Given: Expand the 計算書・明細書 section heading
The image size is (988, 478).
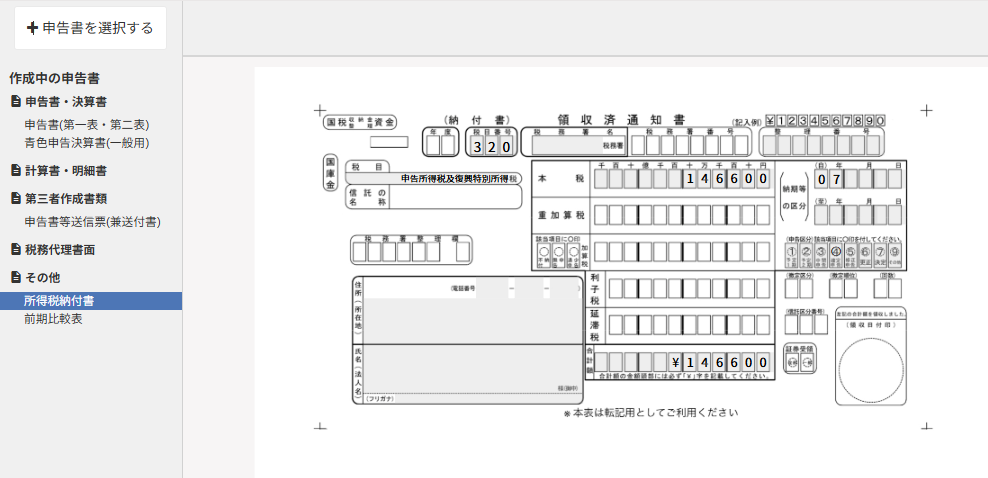Looking at the screenshot, I should 59,170.
